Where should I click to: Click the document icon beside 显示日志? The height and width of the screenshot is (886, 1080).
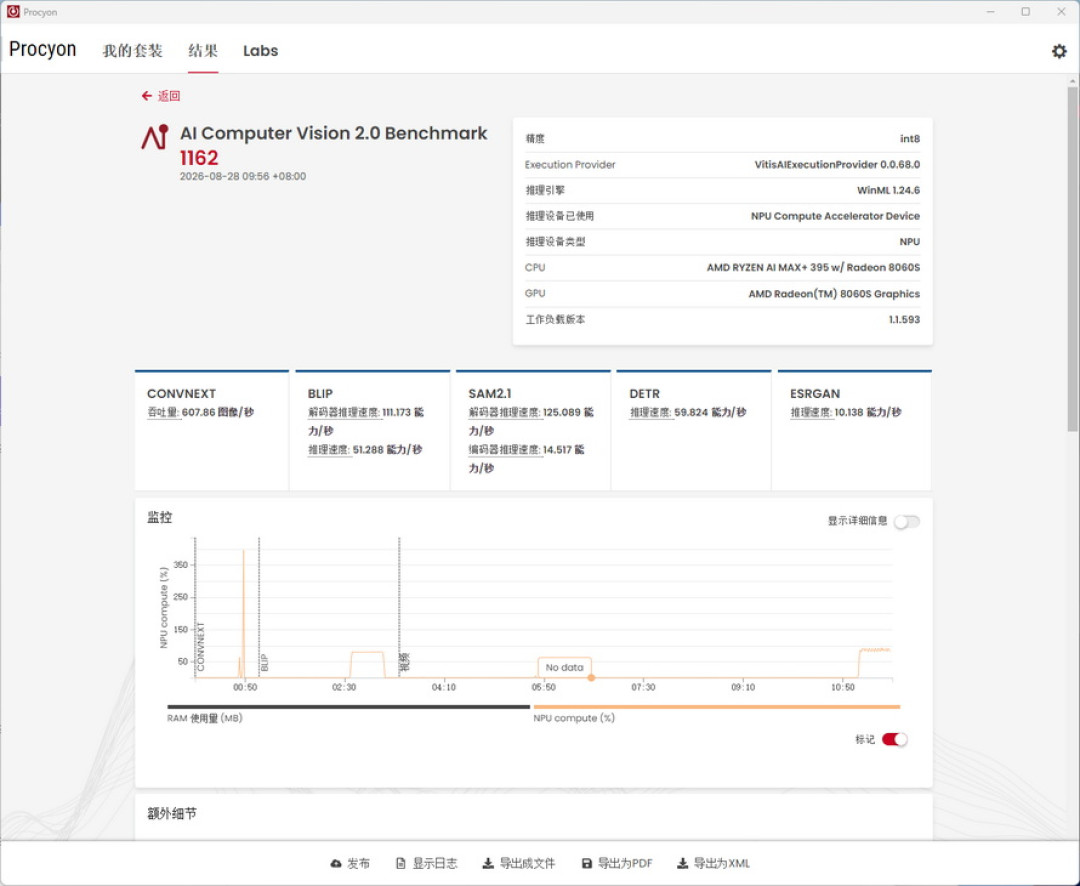(401, 863)
